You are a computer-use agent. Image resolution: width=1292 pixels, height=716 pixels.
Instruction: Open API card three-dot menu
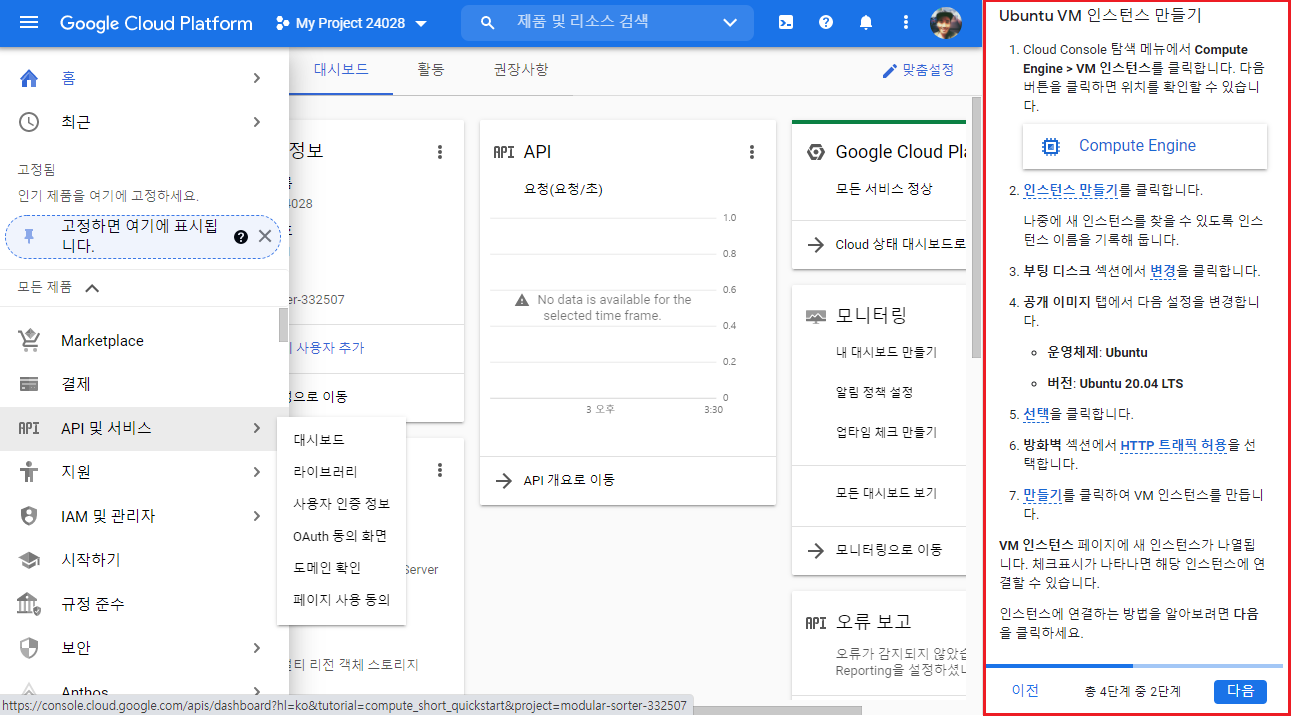point(752,152)
